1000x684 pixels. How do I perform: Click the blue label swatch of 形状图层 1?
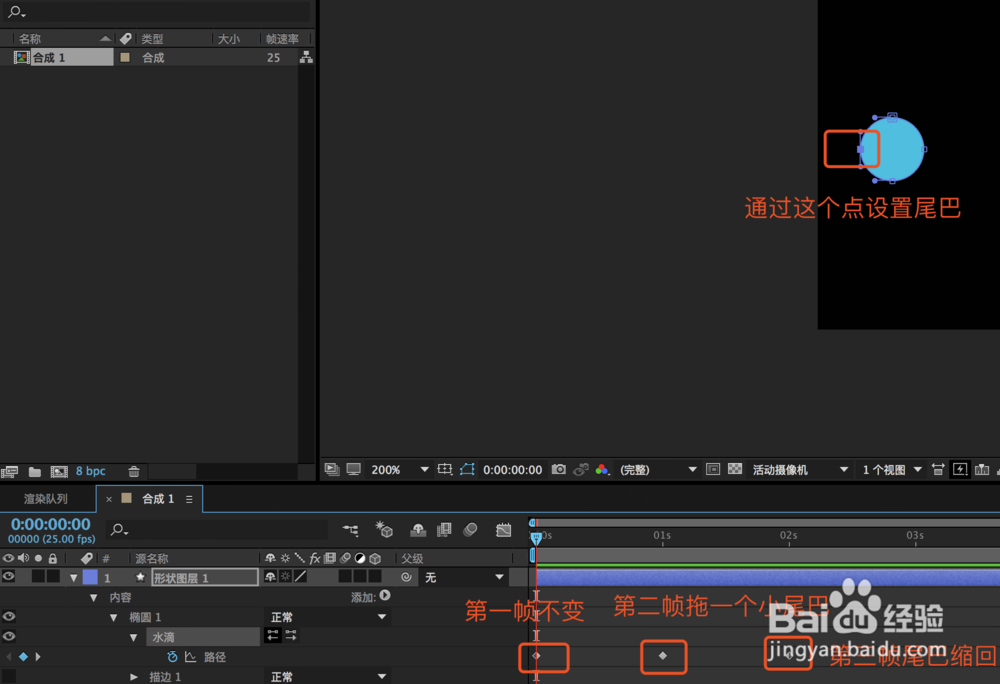click(90, 577)
